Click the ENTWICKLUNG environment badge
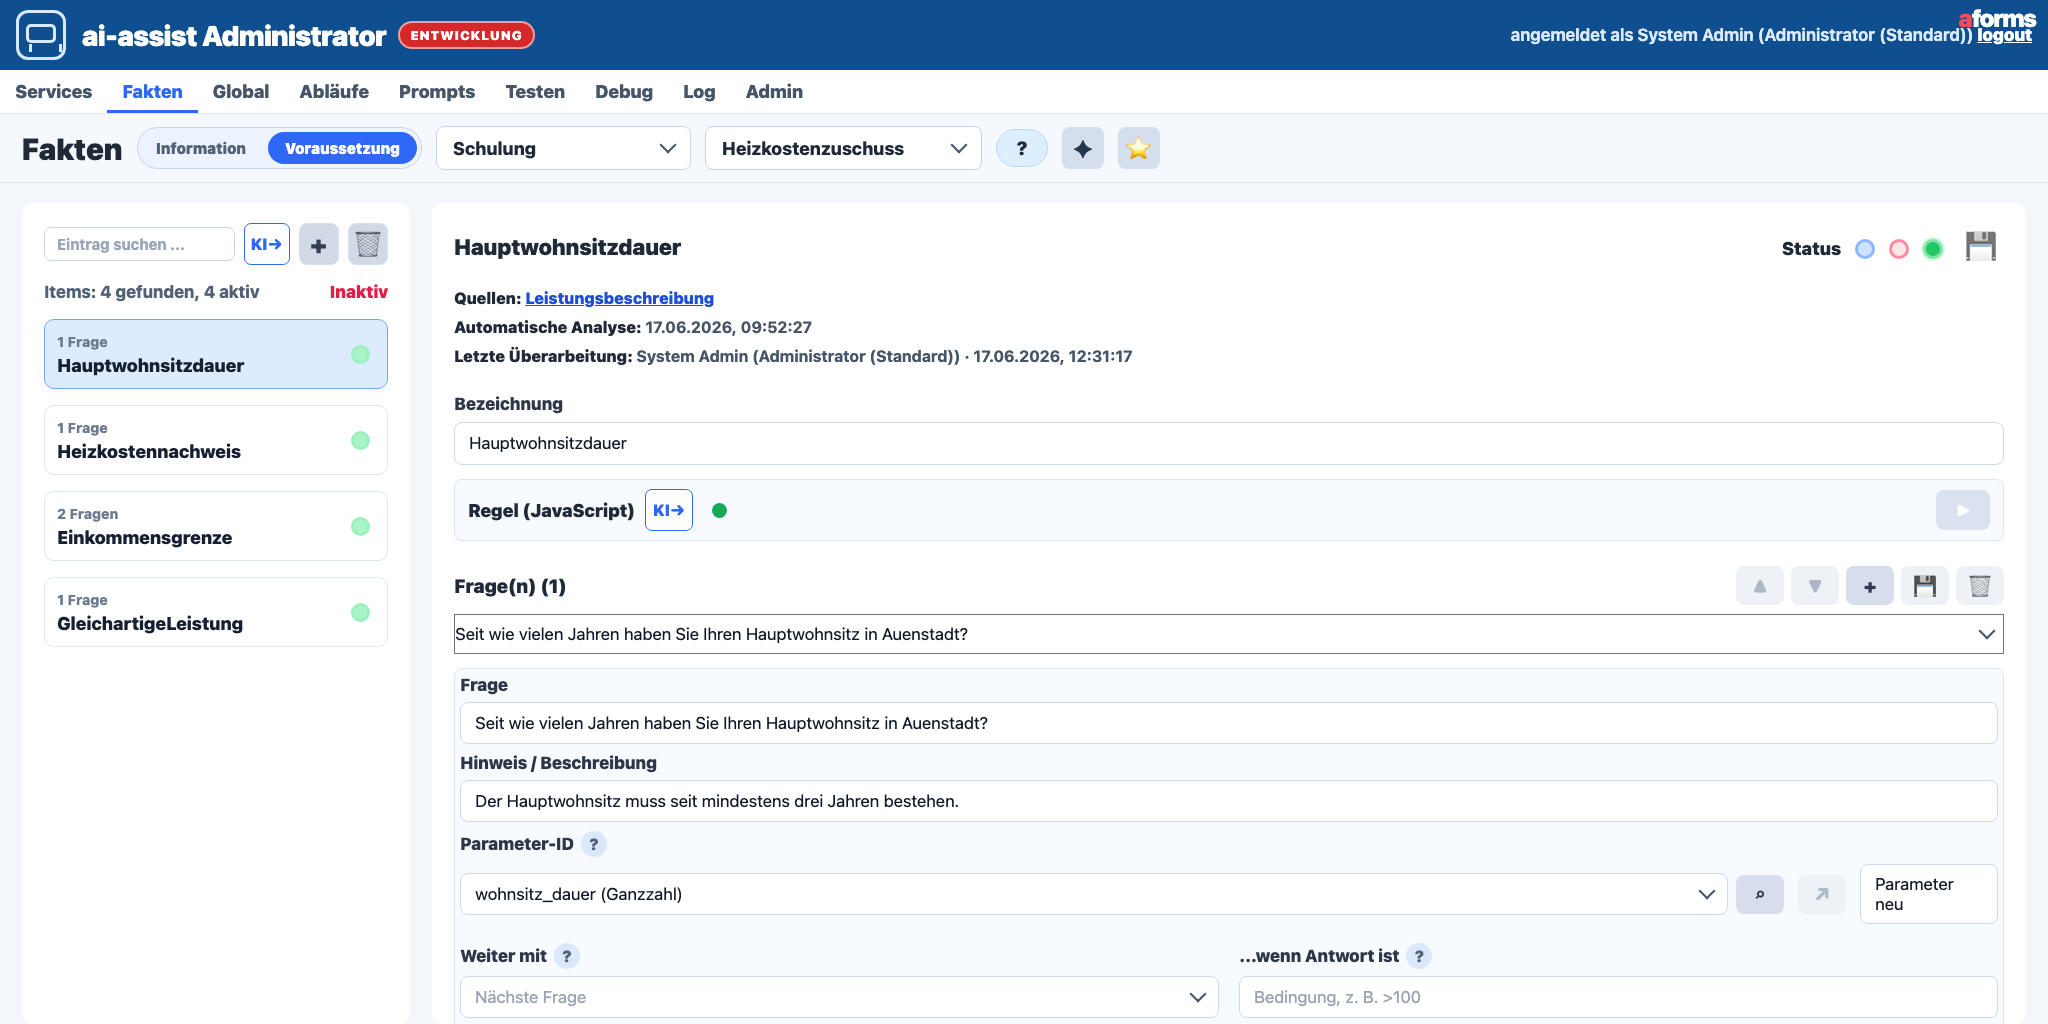The height and width of the screenshot is (1024, 2048). (x=466, y=35)
